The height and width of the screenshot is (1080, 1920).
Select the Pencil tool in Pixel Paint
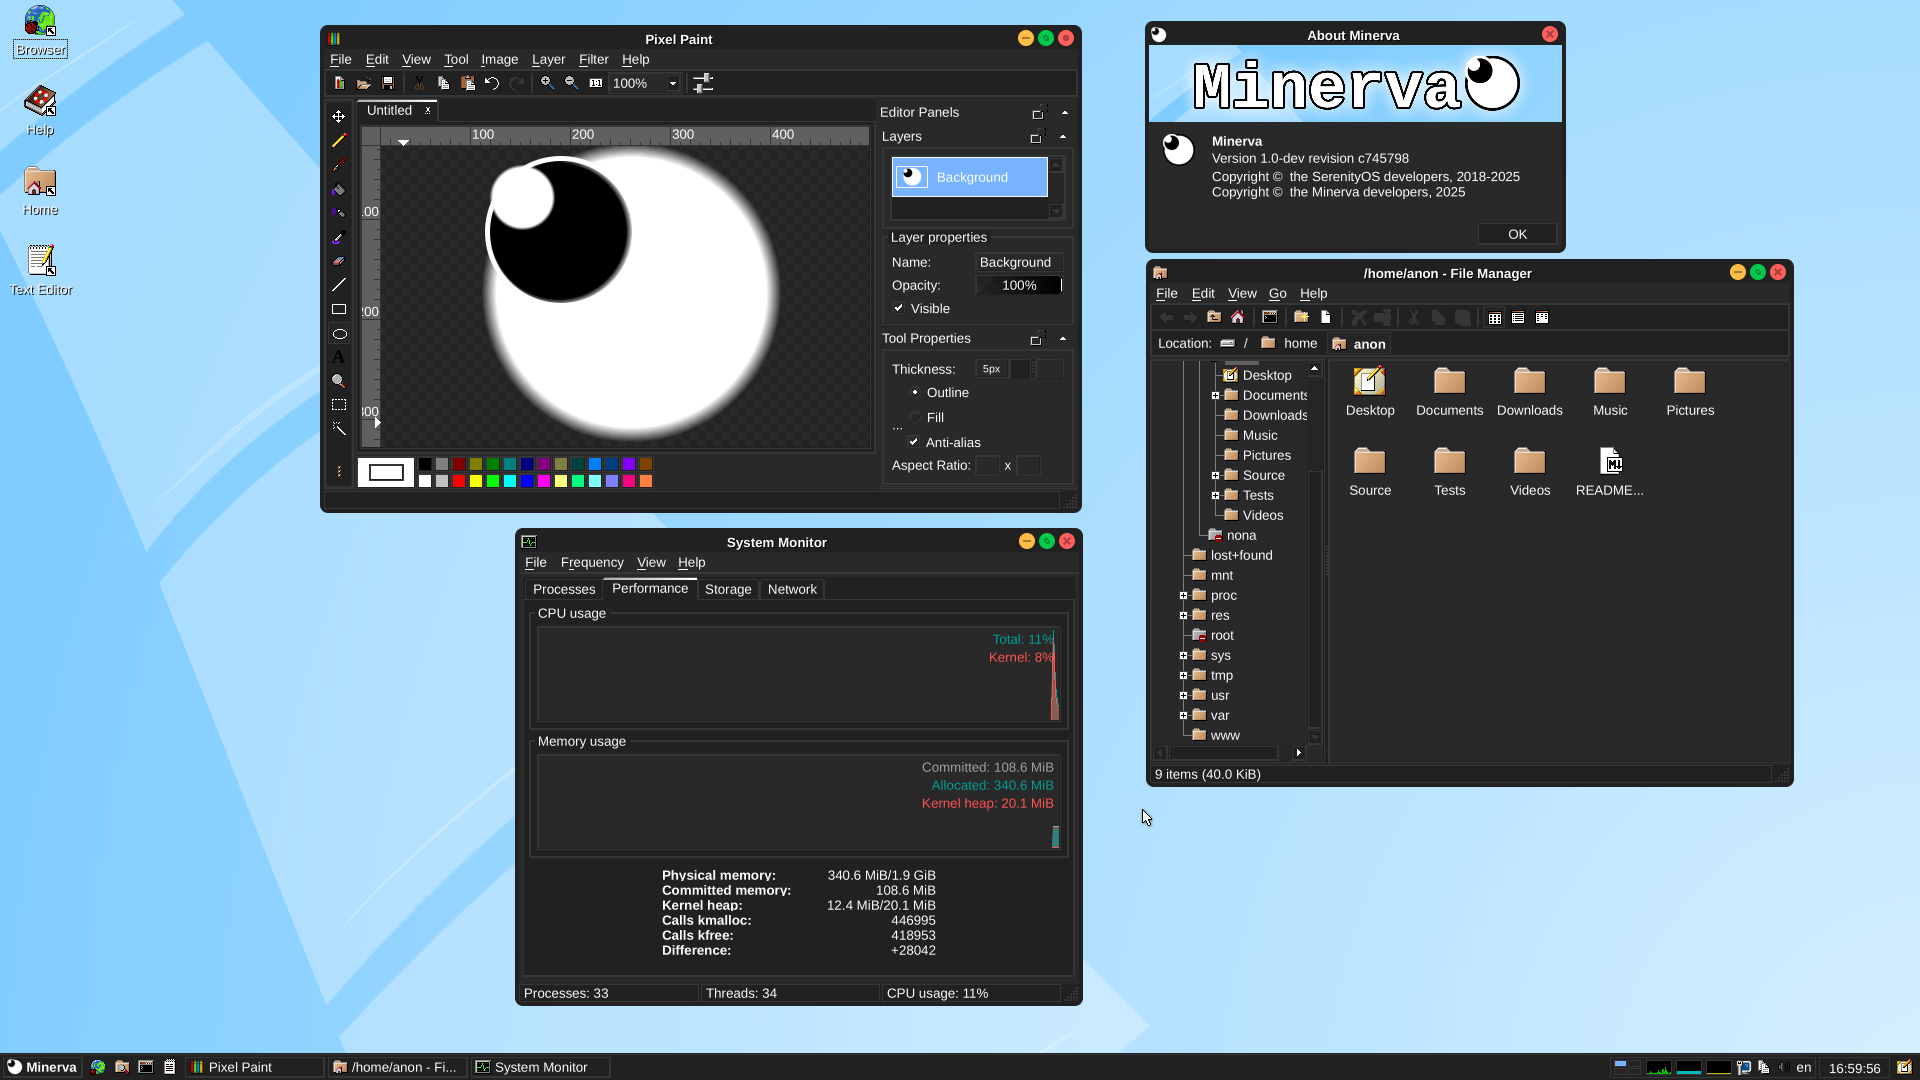coord(339,143)
